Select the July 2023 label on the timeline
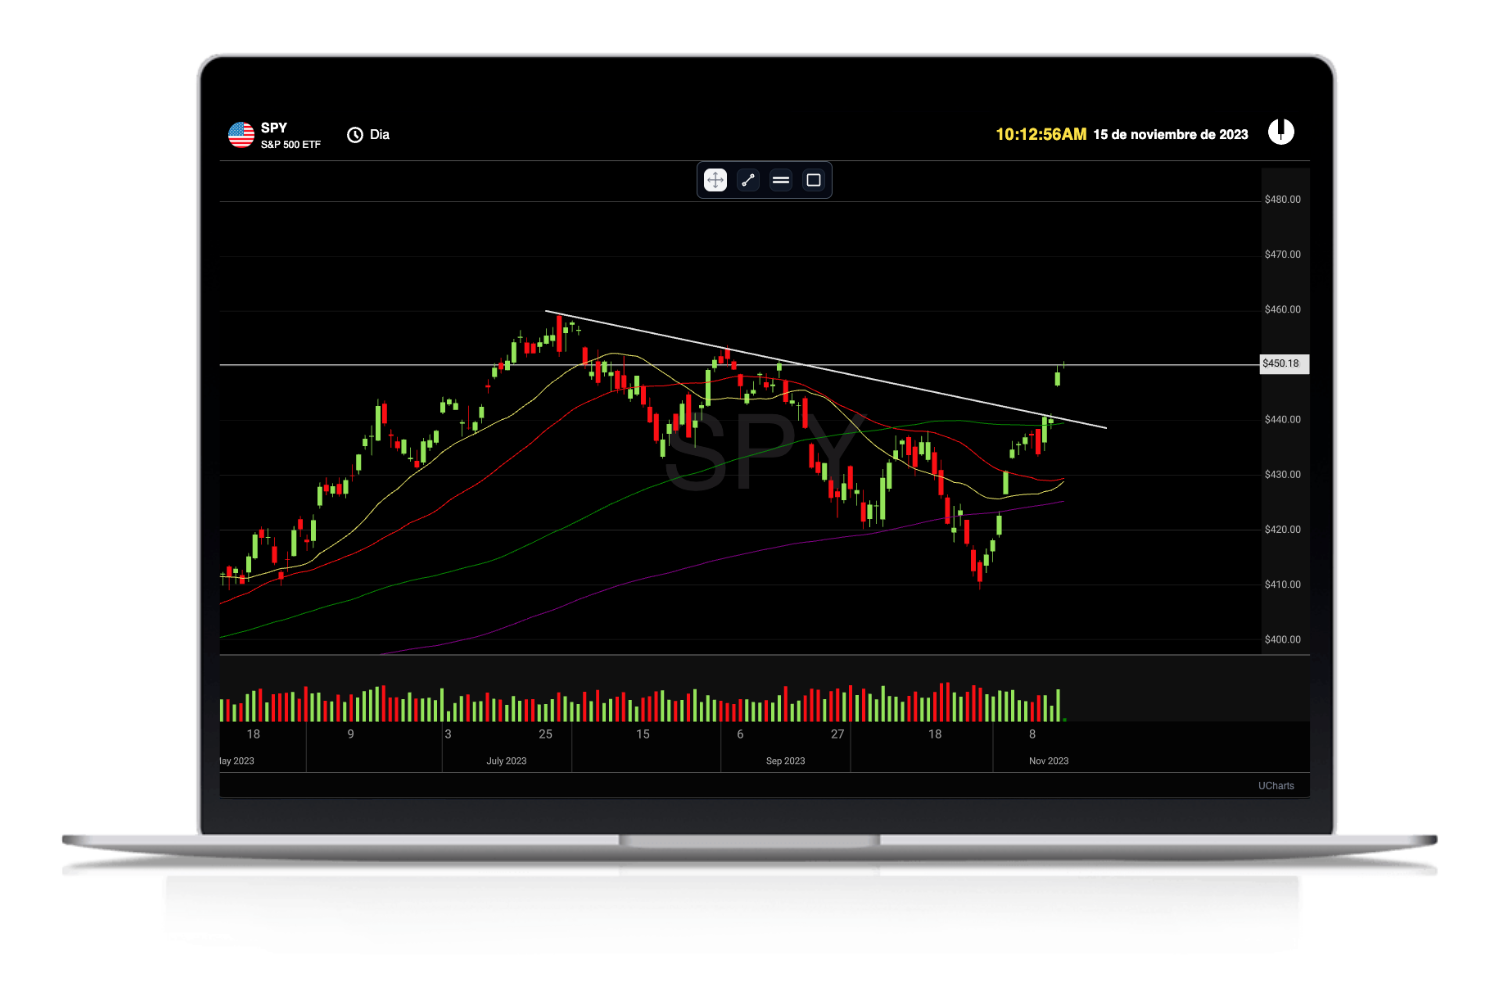This screenshot has height=996, width=1485. coord(505,760)
